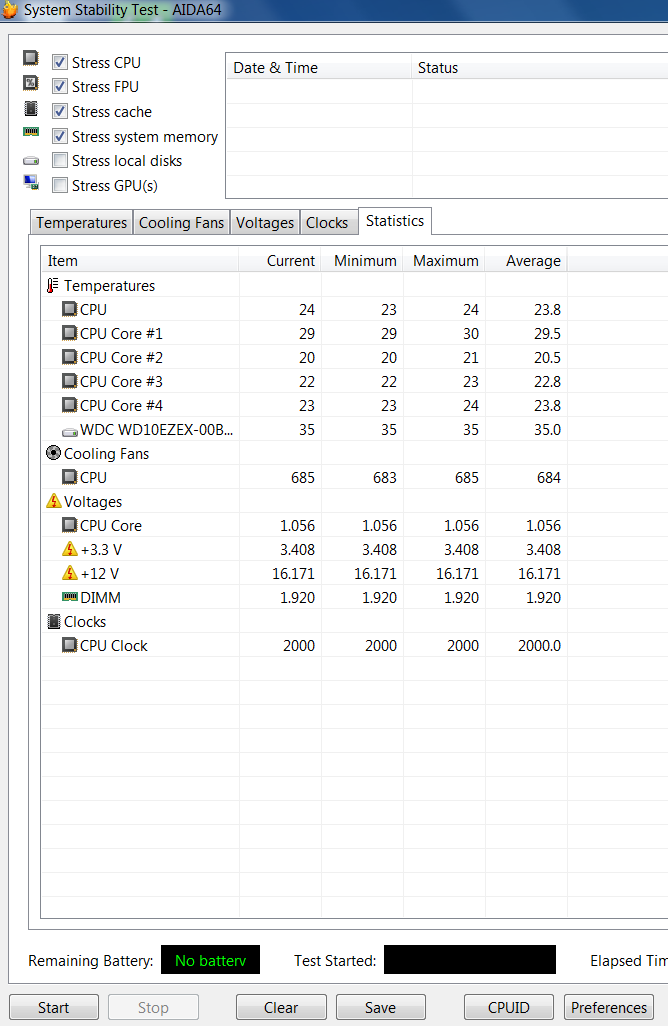Click the warning icon next to +3.3 V
668x1026 pixels.
[70, 549]
